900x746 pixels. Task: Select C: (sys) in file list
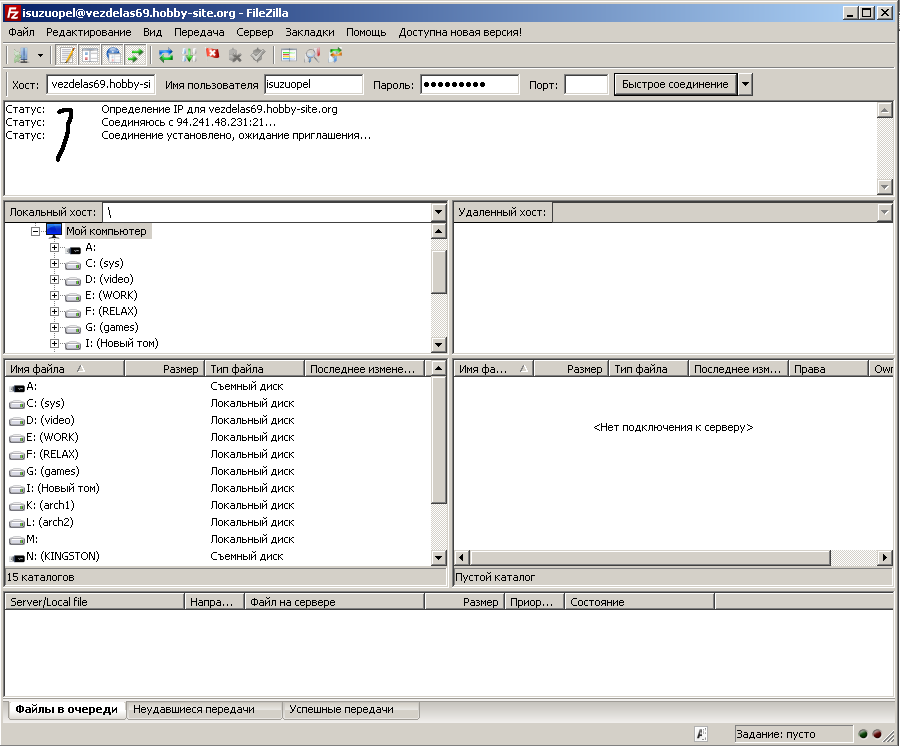(x=45, y=403)
